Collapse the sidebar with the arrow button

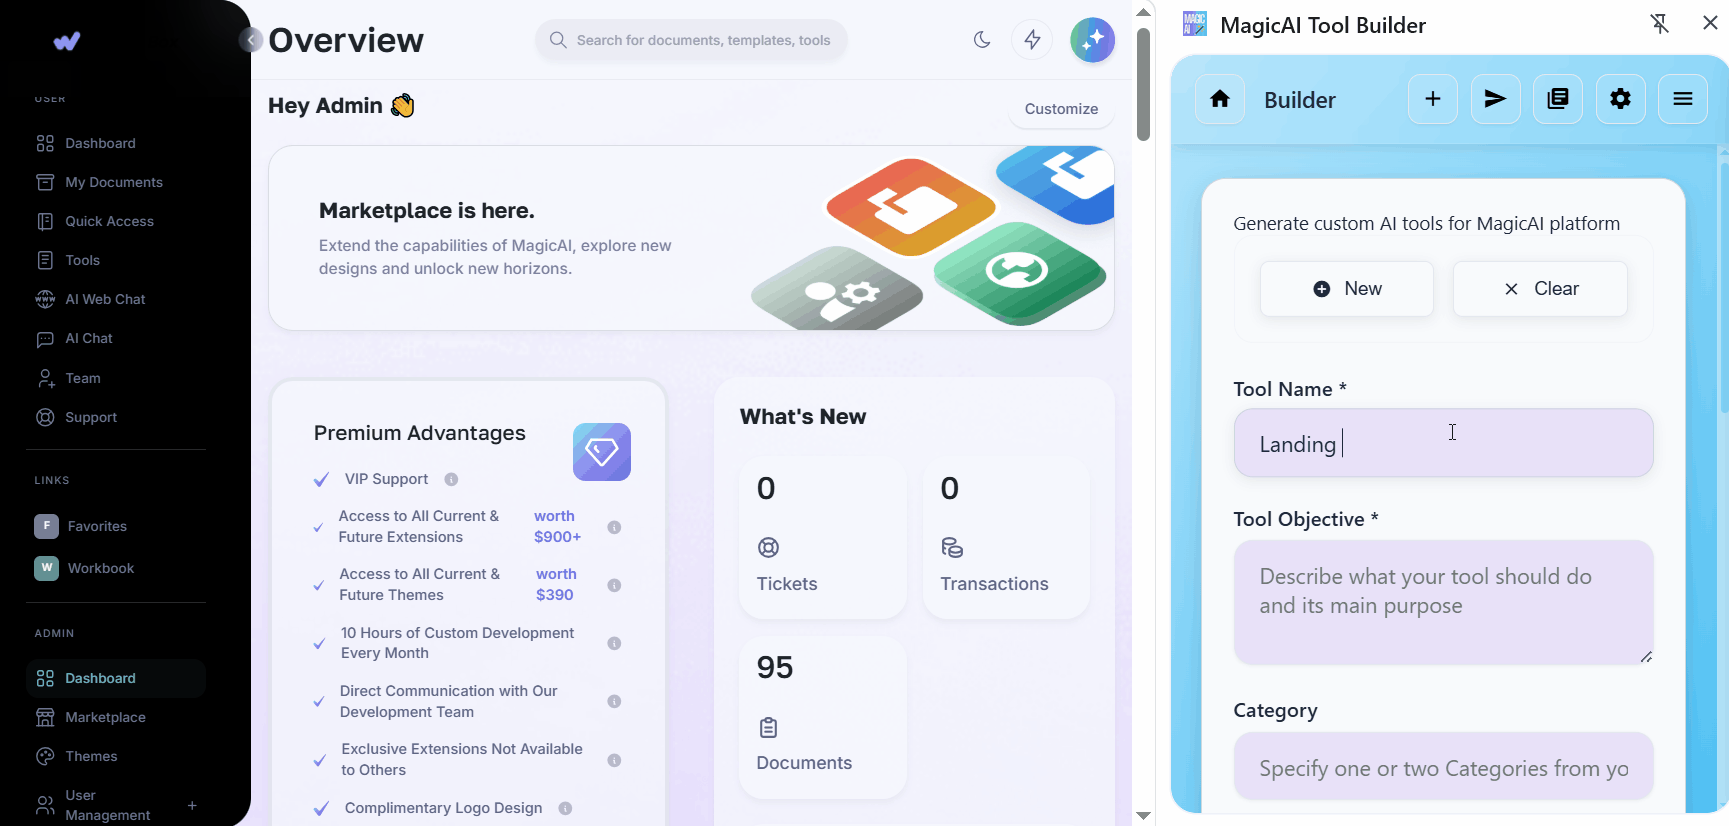[251, 40]
